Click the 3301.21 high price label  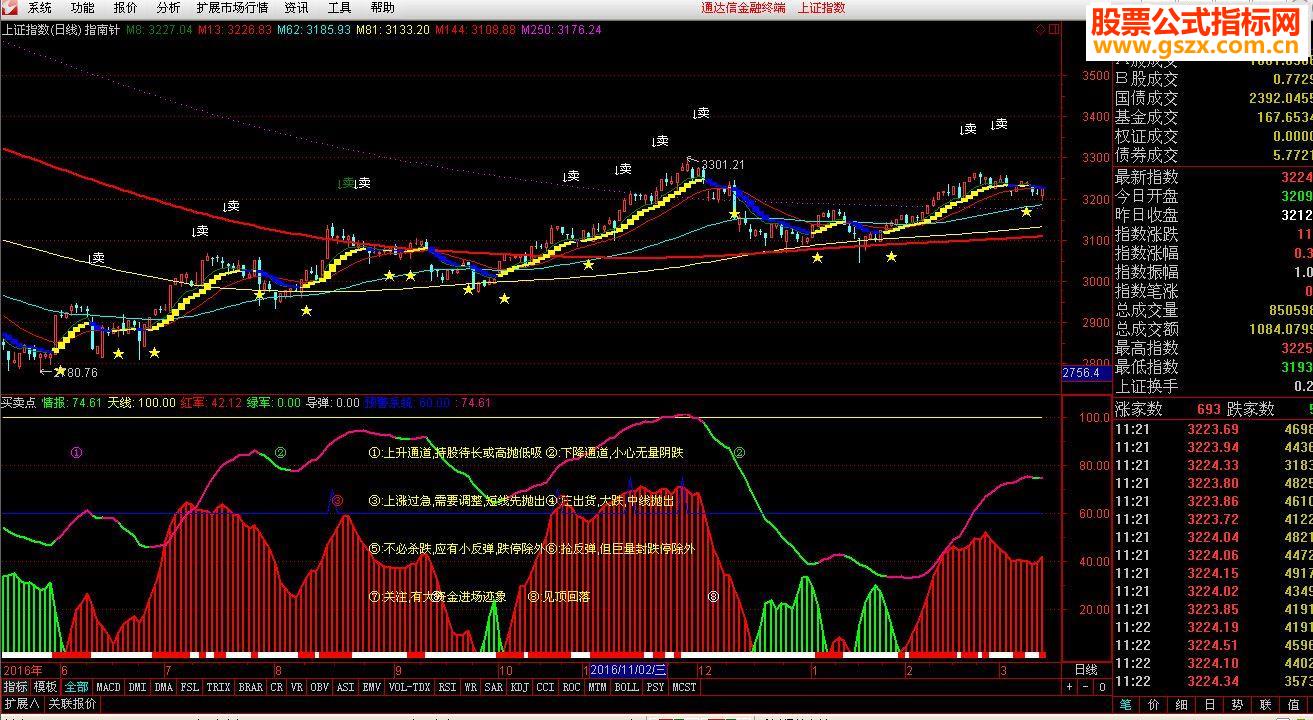[x=723, y=164]
